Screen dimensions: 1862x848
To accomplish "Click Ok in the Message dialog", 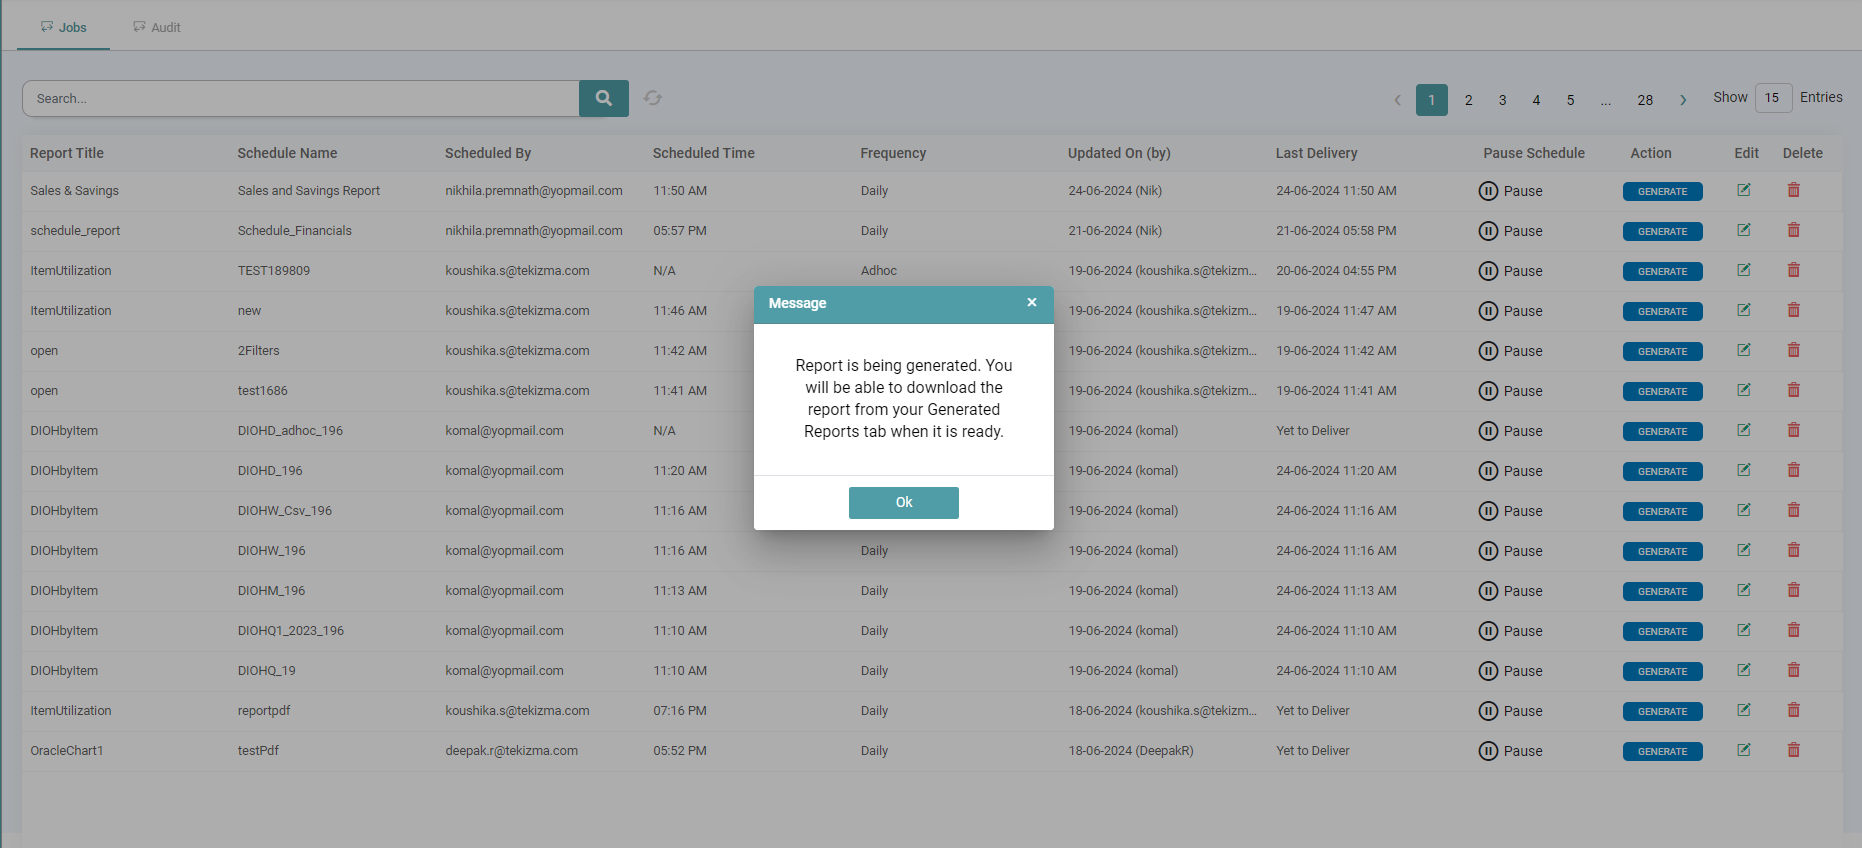I will tap(903, 502).
